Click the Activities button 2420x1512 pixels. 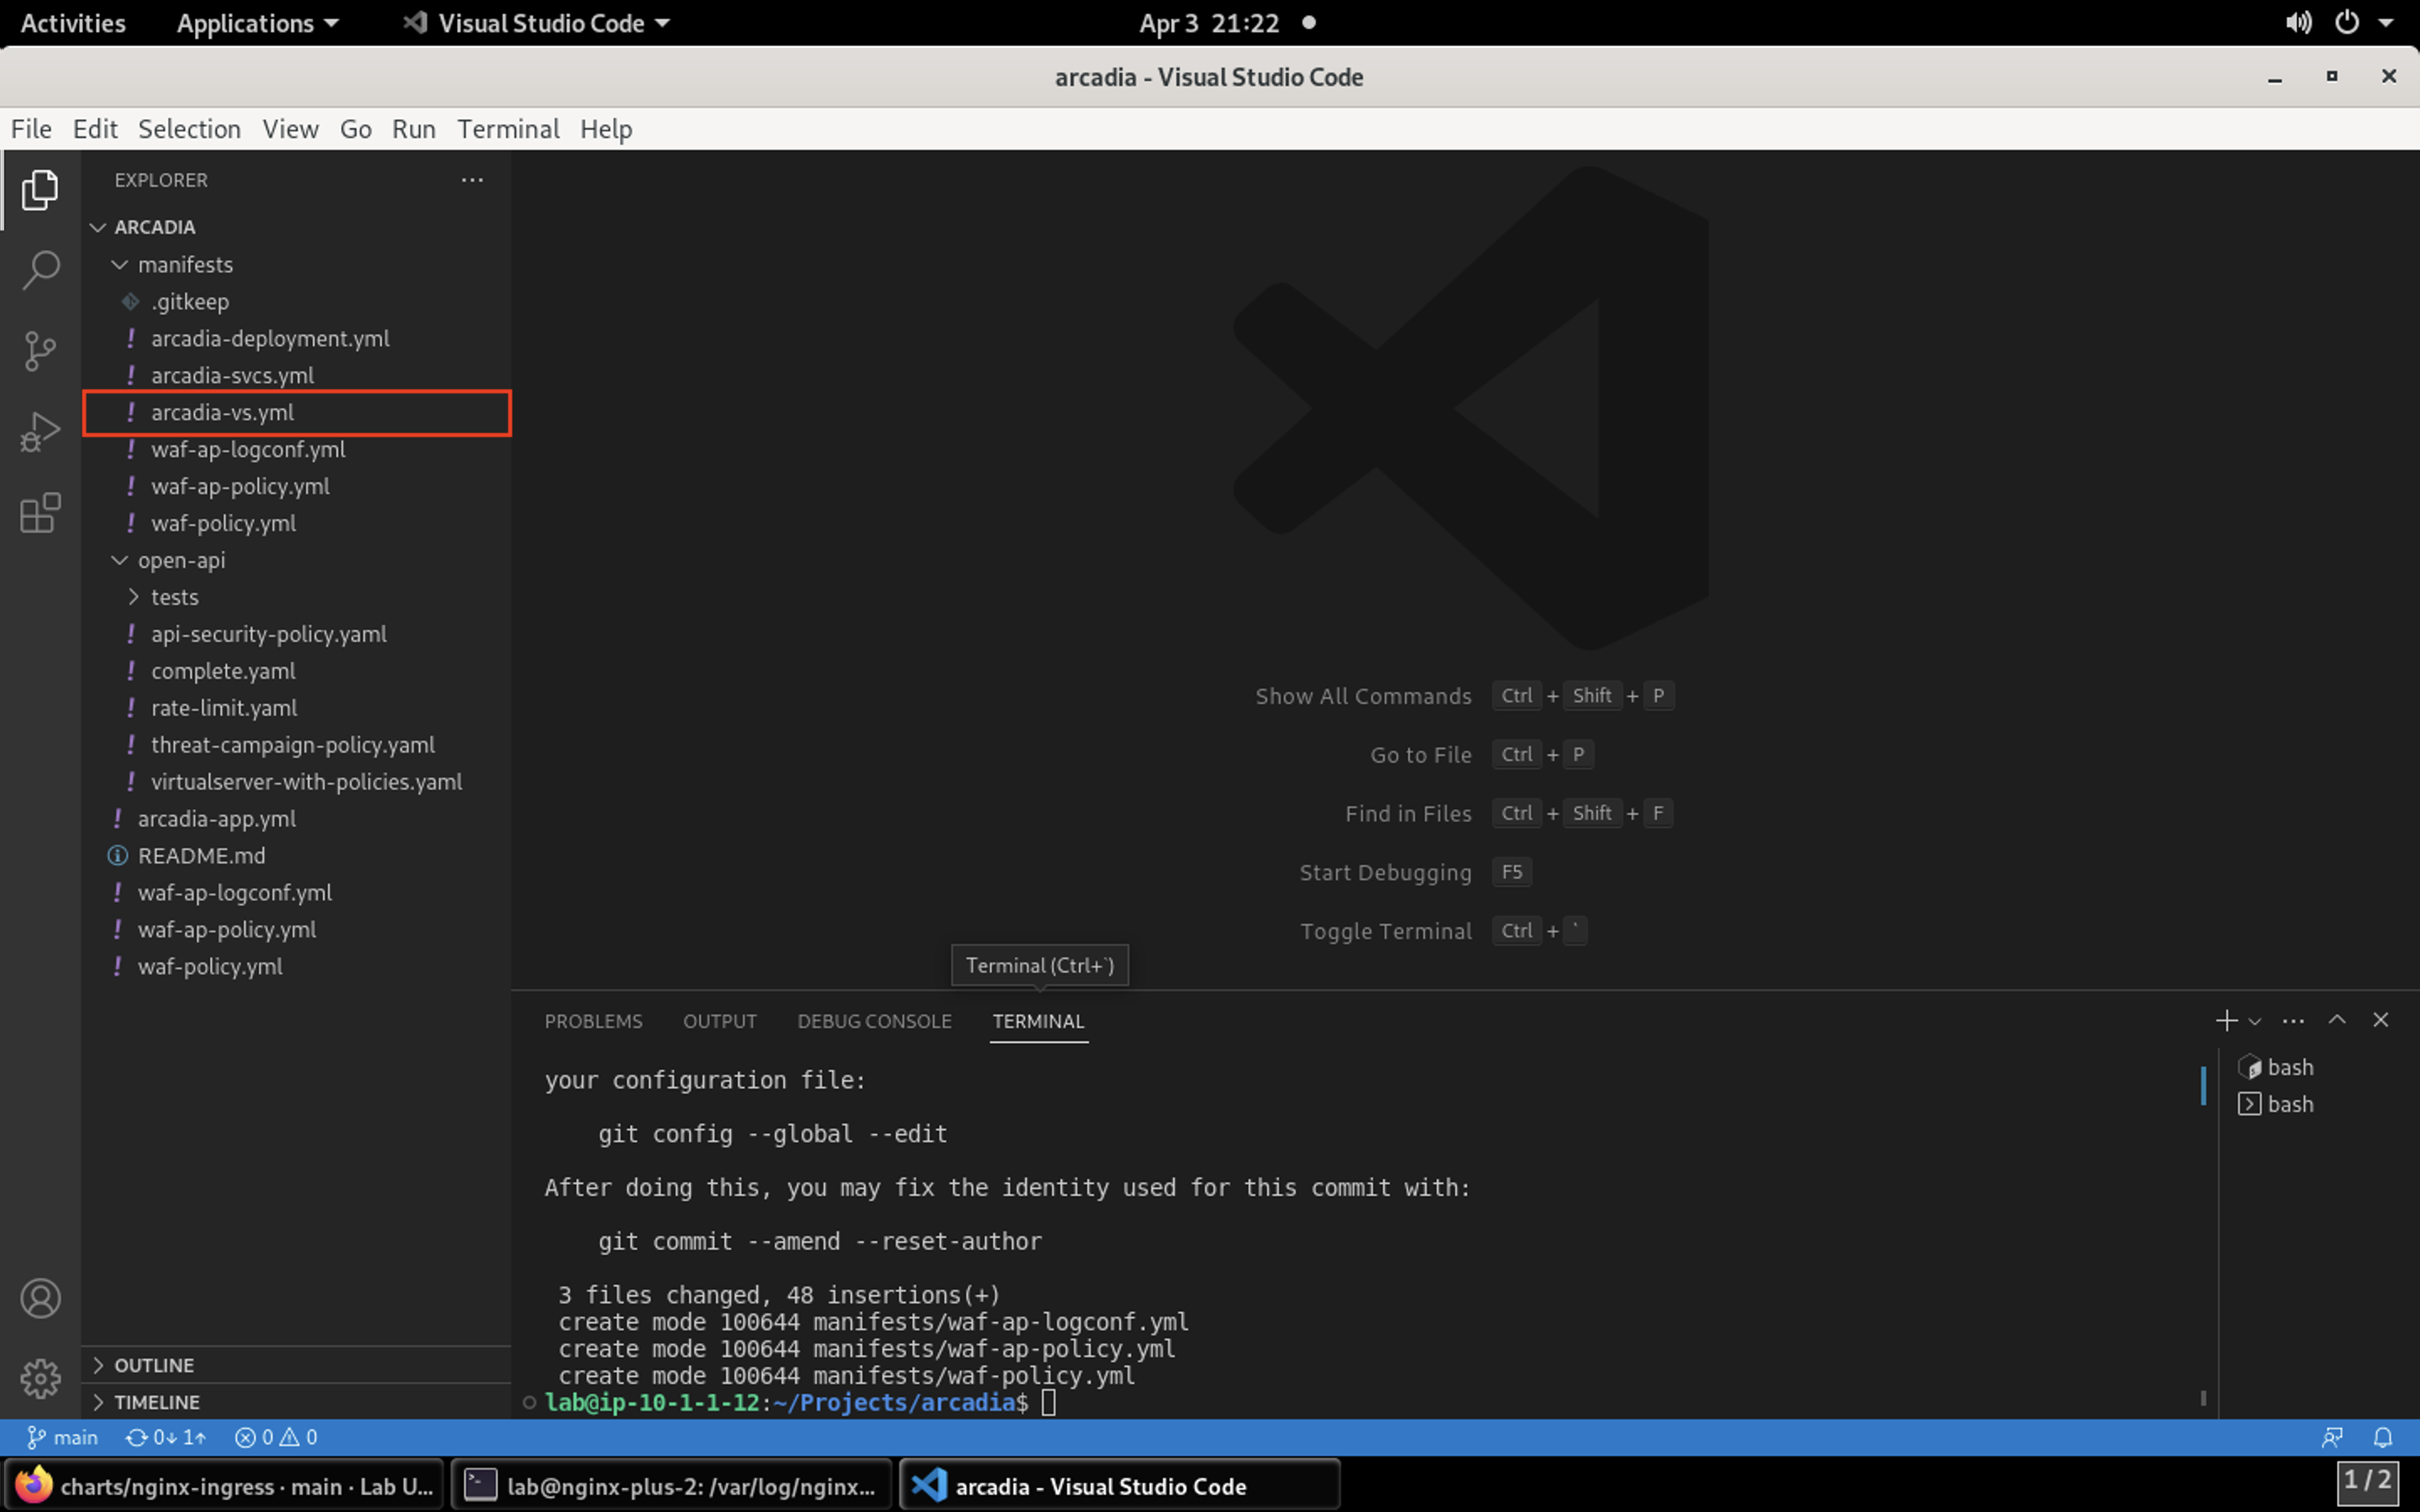click(x=73, y=23)
